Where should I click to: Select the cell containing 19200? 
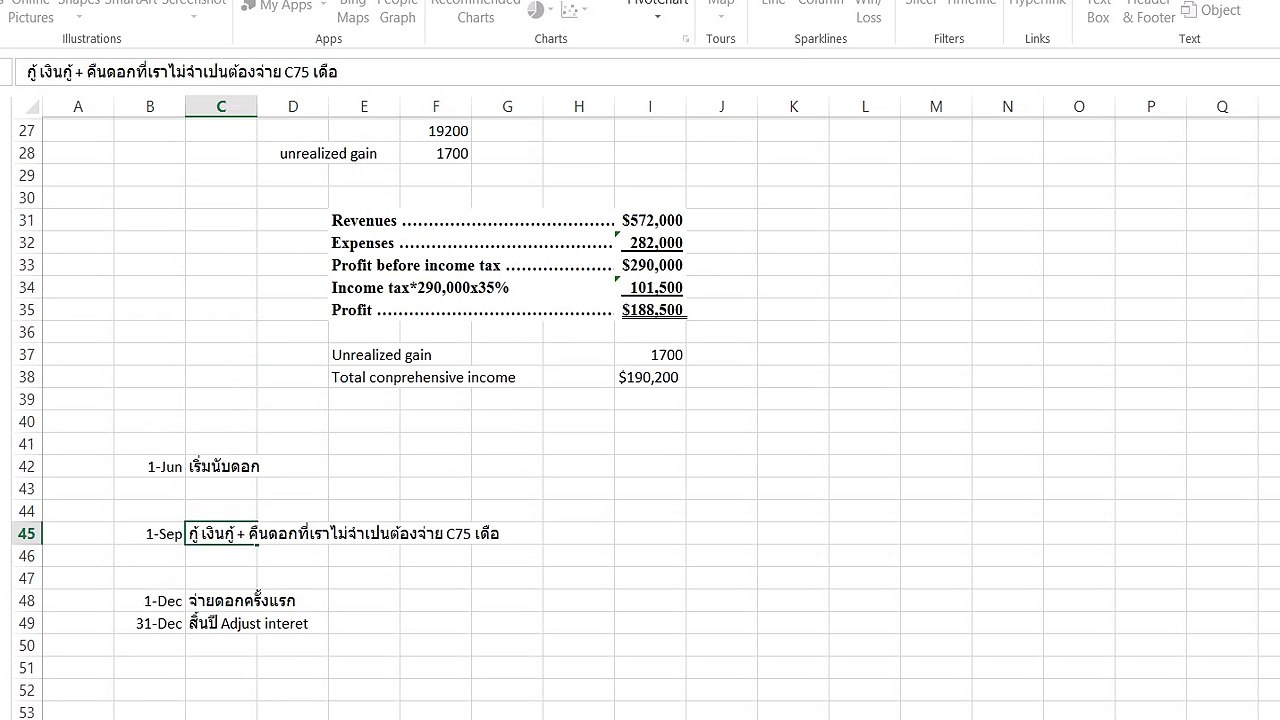[436, 131]
